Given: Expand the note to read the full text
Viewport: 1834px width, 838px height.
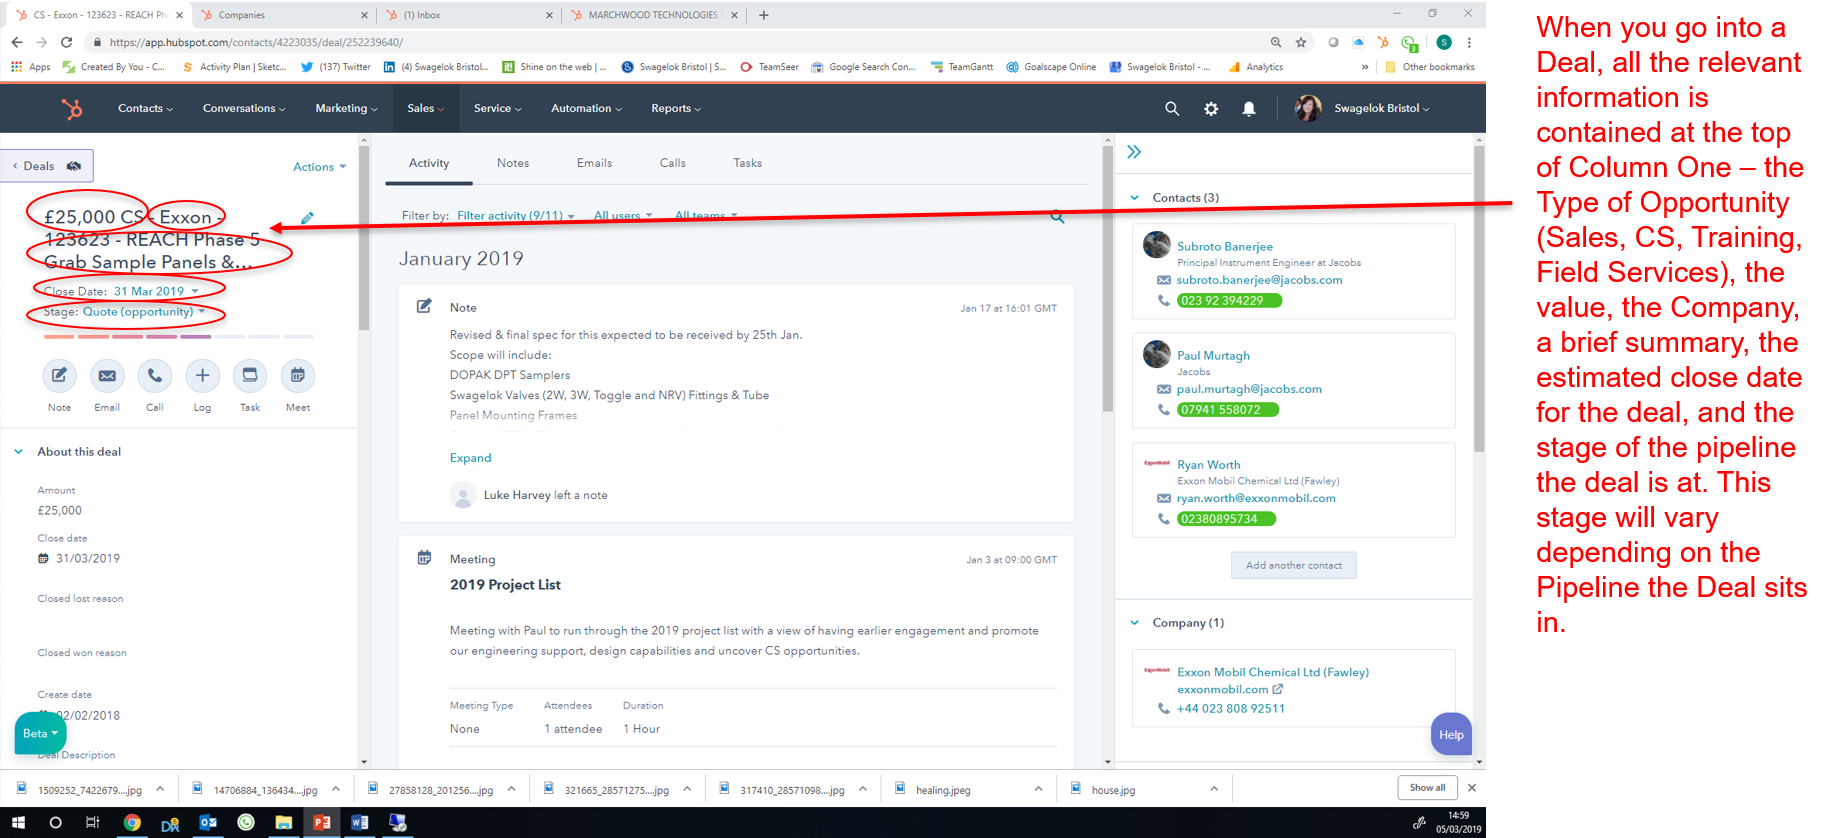Looking at the screenshot, I should click(470, 458).
